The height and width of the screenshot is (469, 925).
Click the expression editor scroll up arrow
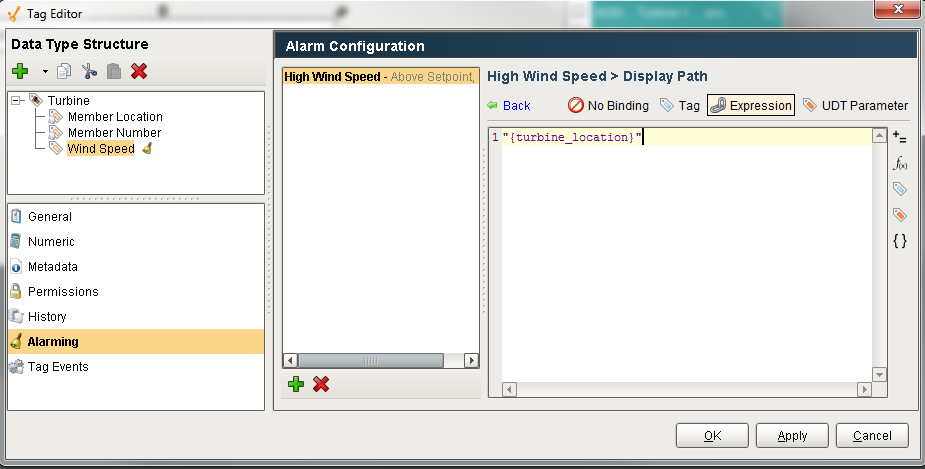point(880,136)
